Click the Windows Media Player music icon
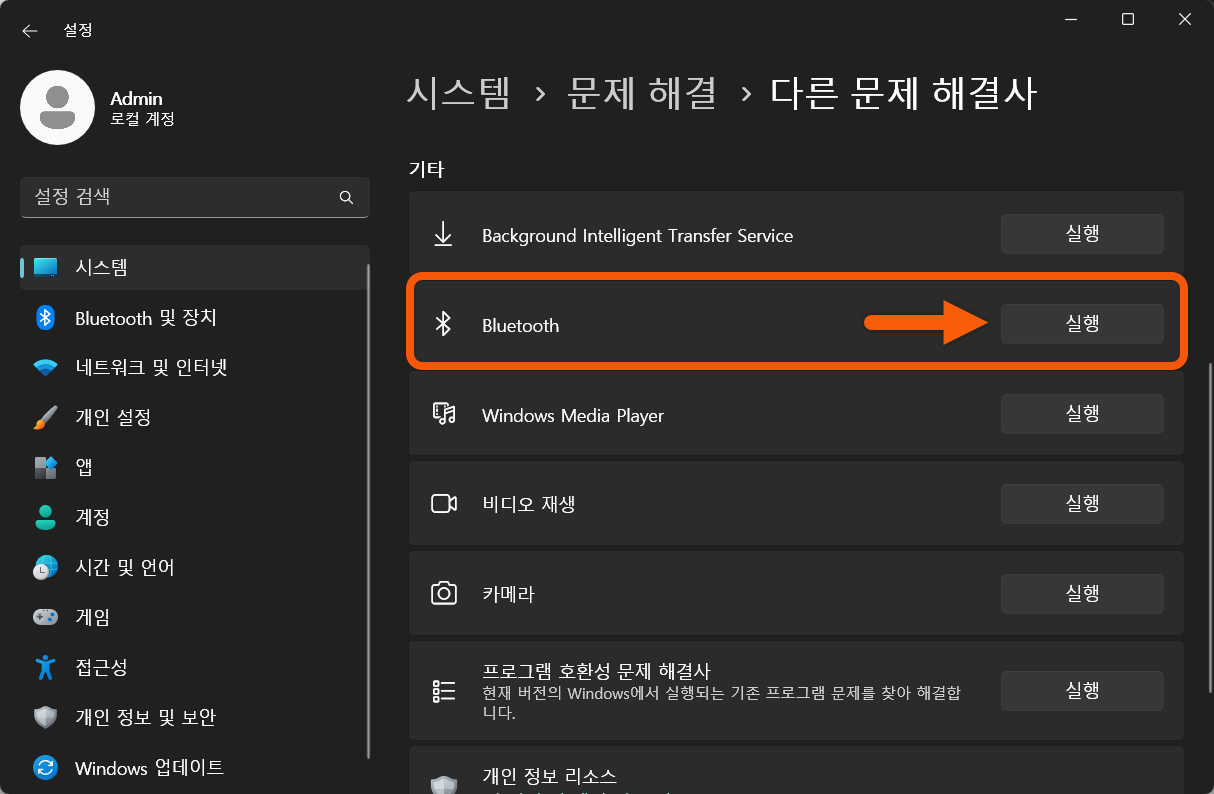Image resolution: width=1214 pixels, height=794 pixels. coord(443,414)
